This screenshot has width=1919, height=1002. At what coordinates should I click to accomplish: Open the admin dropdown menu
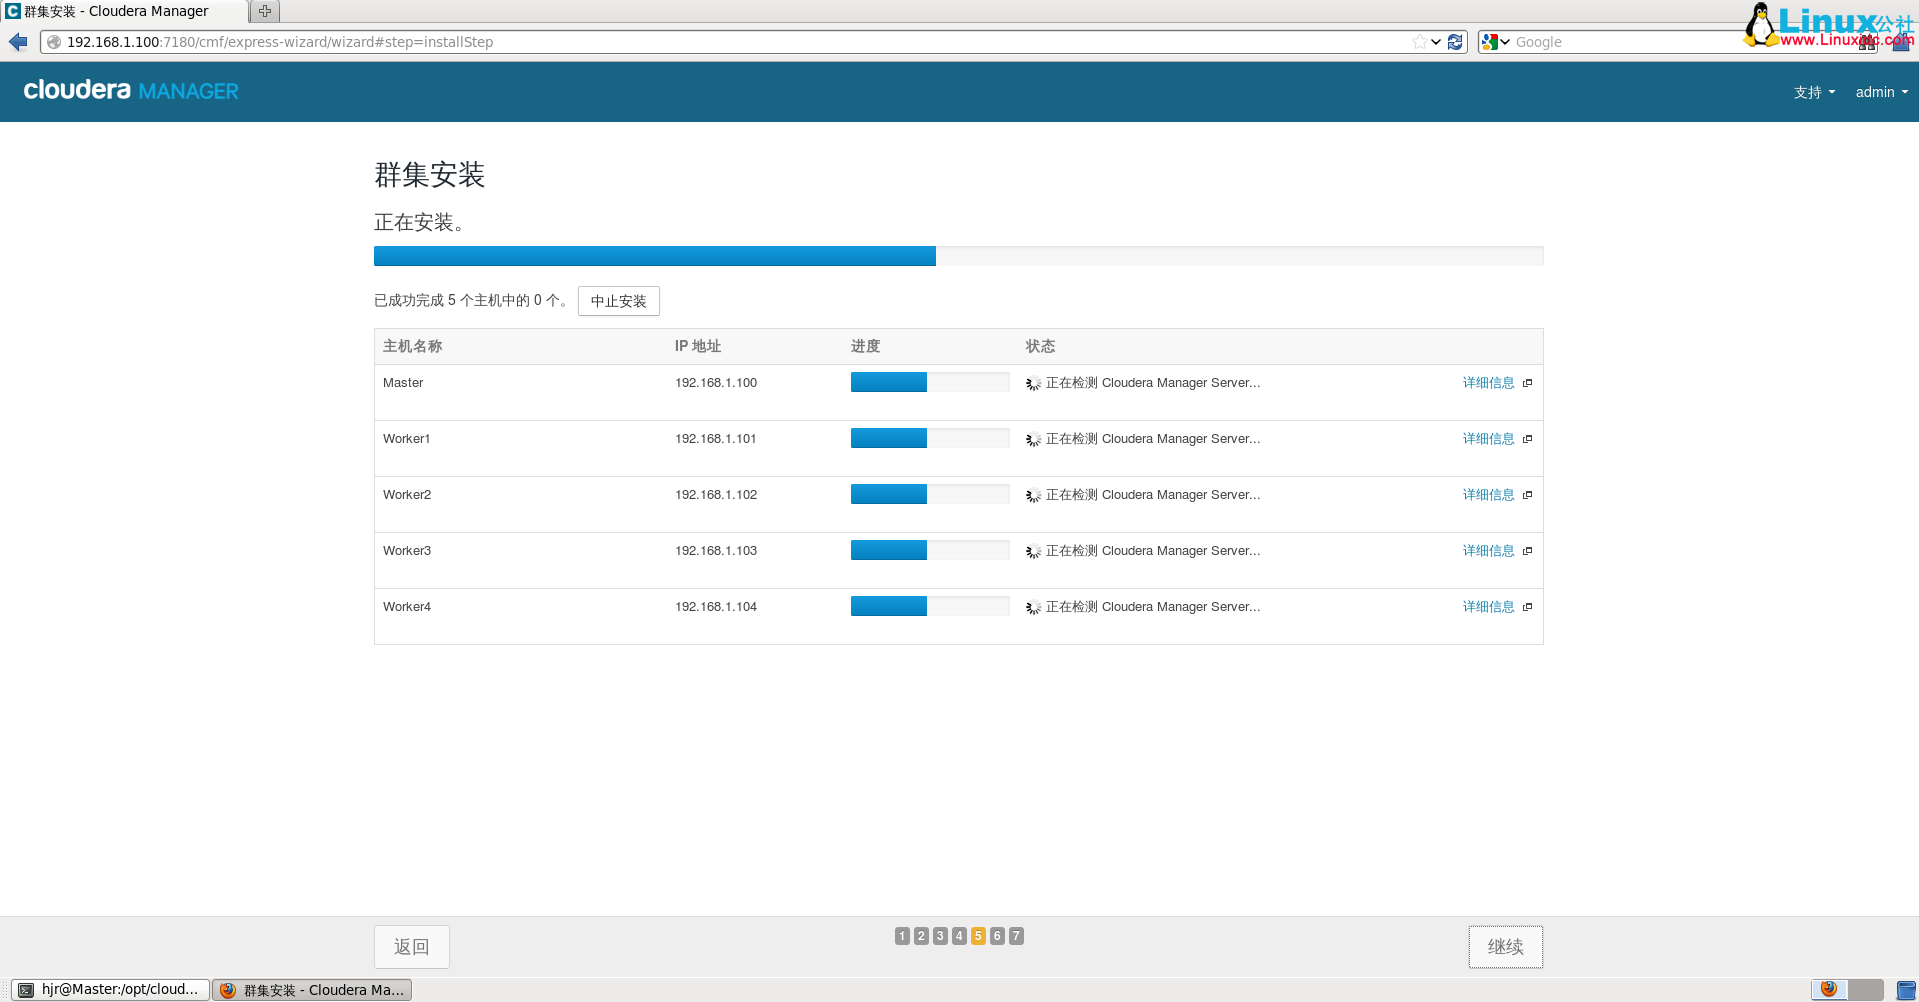point(1880,91)
